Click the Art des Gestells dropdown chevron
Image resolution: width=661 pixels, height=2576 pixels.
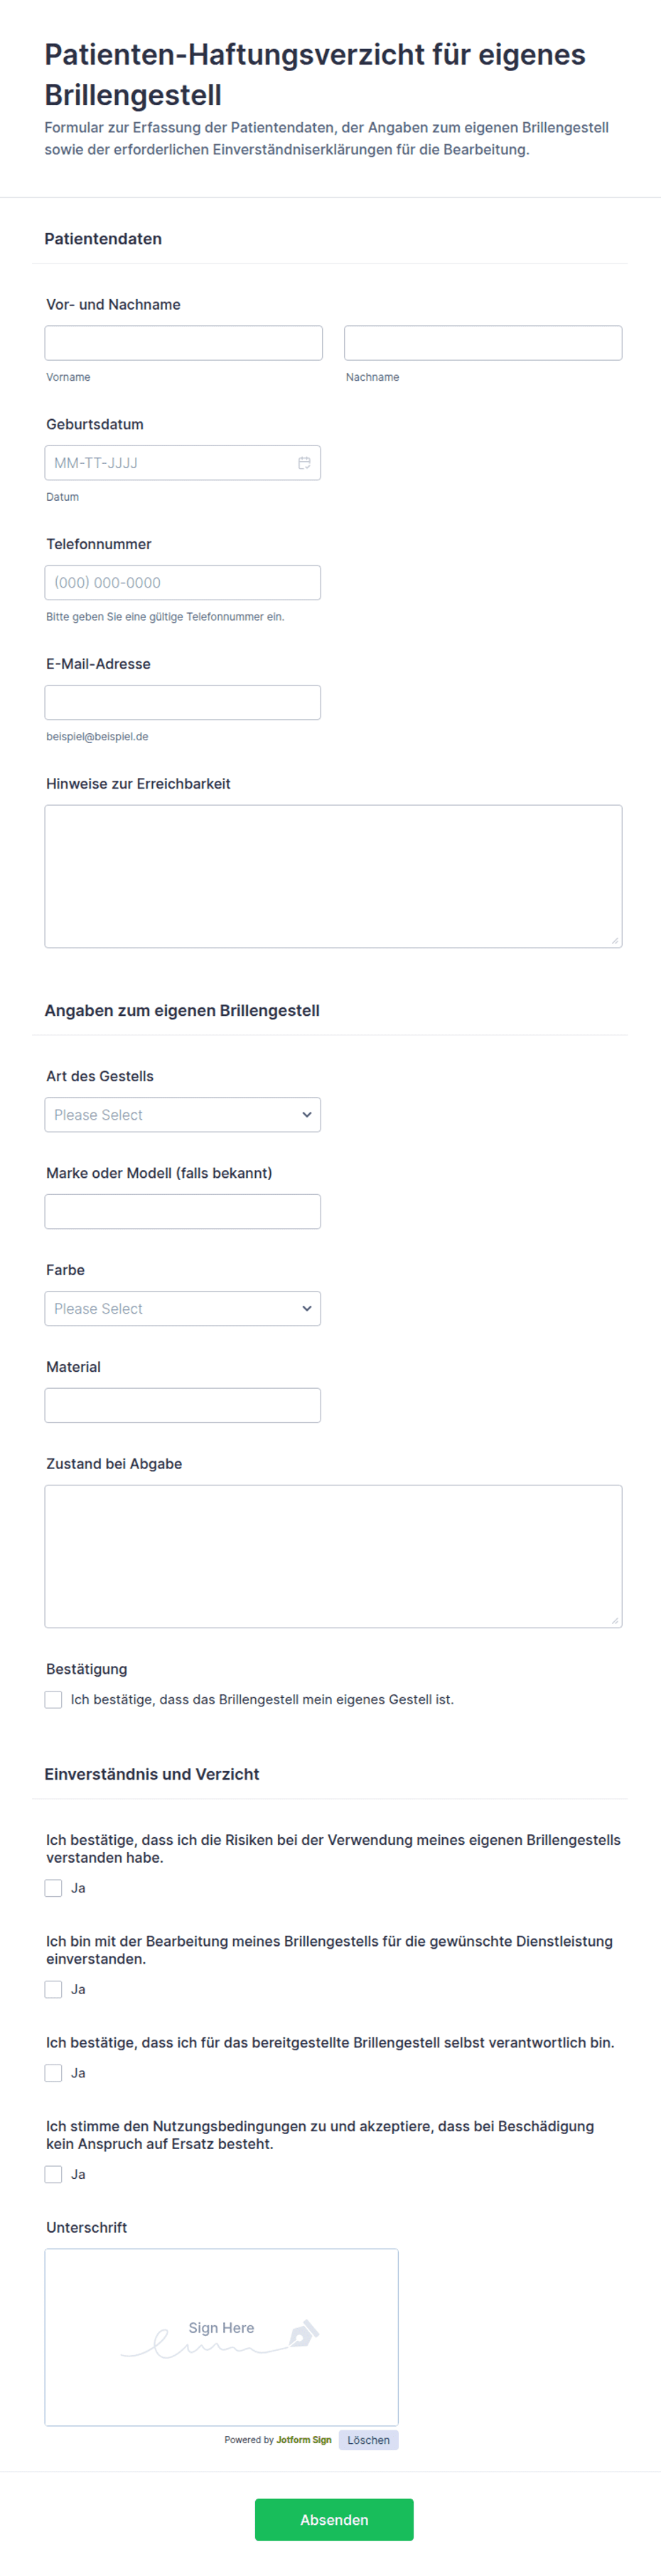306,1115
